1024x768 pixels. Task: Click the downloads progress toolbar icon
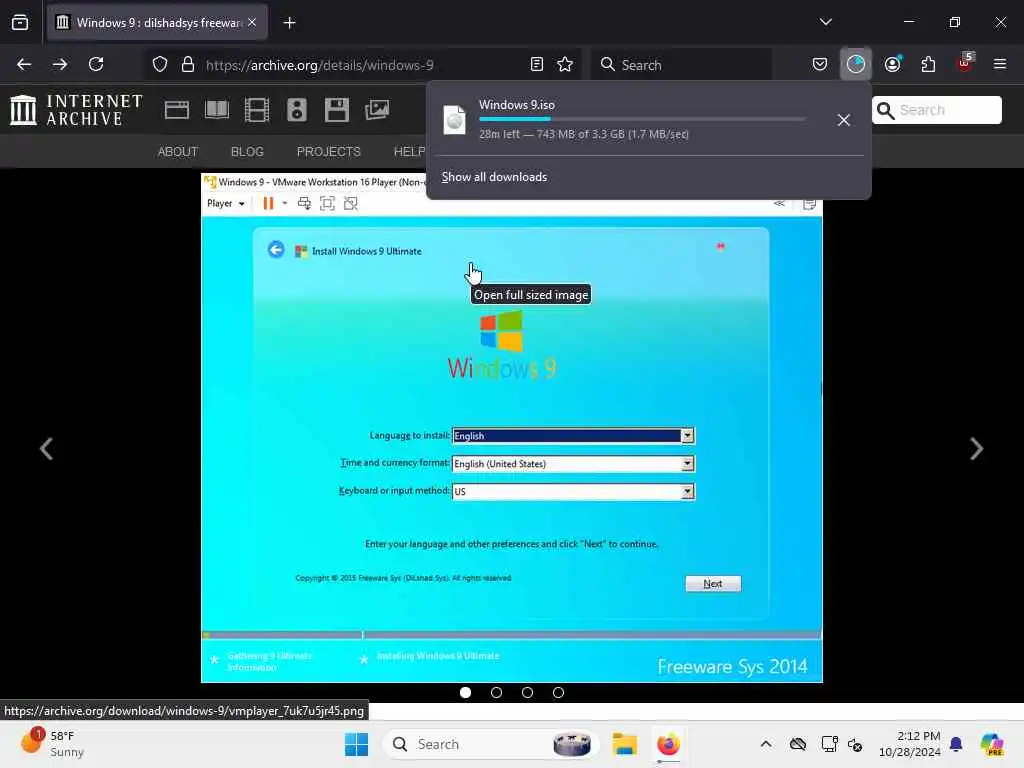pos(856,64)
